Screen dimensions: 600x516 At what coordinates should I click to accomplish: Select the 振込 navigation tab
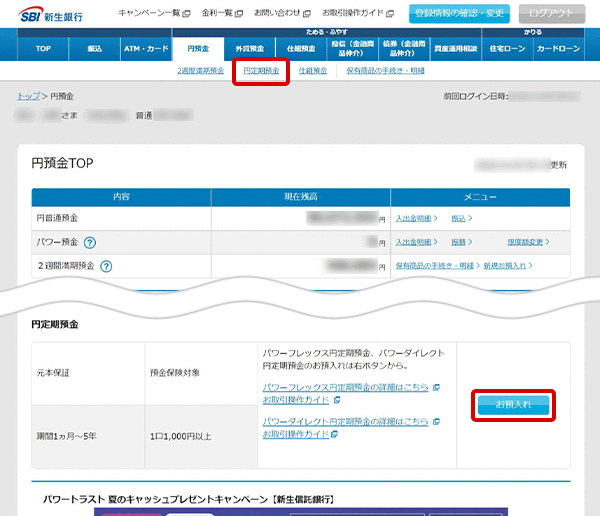pyautogui.click(x=95, y=49)
